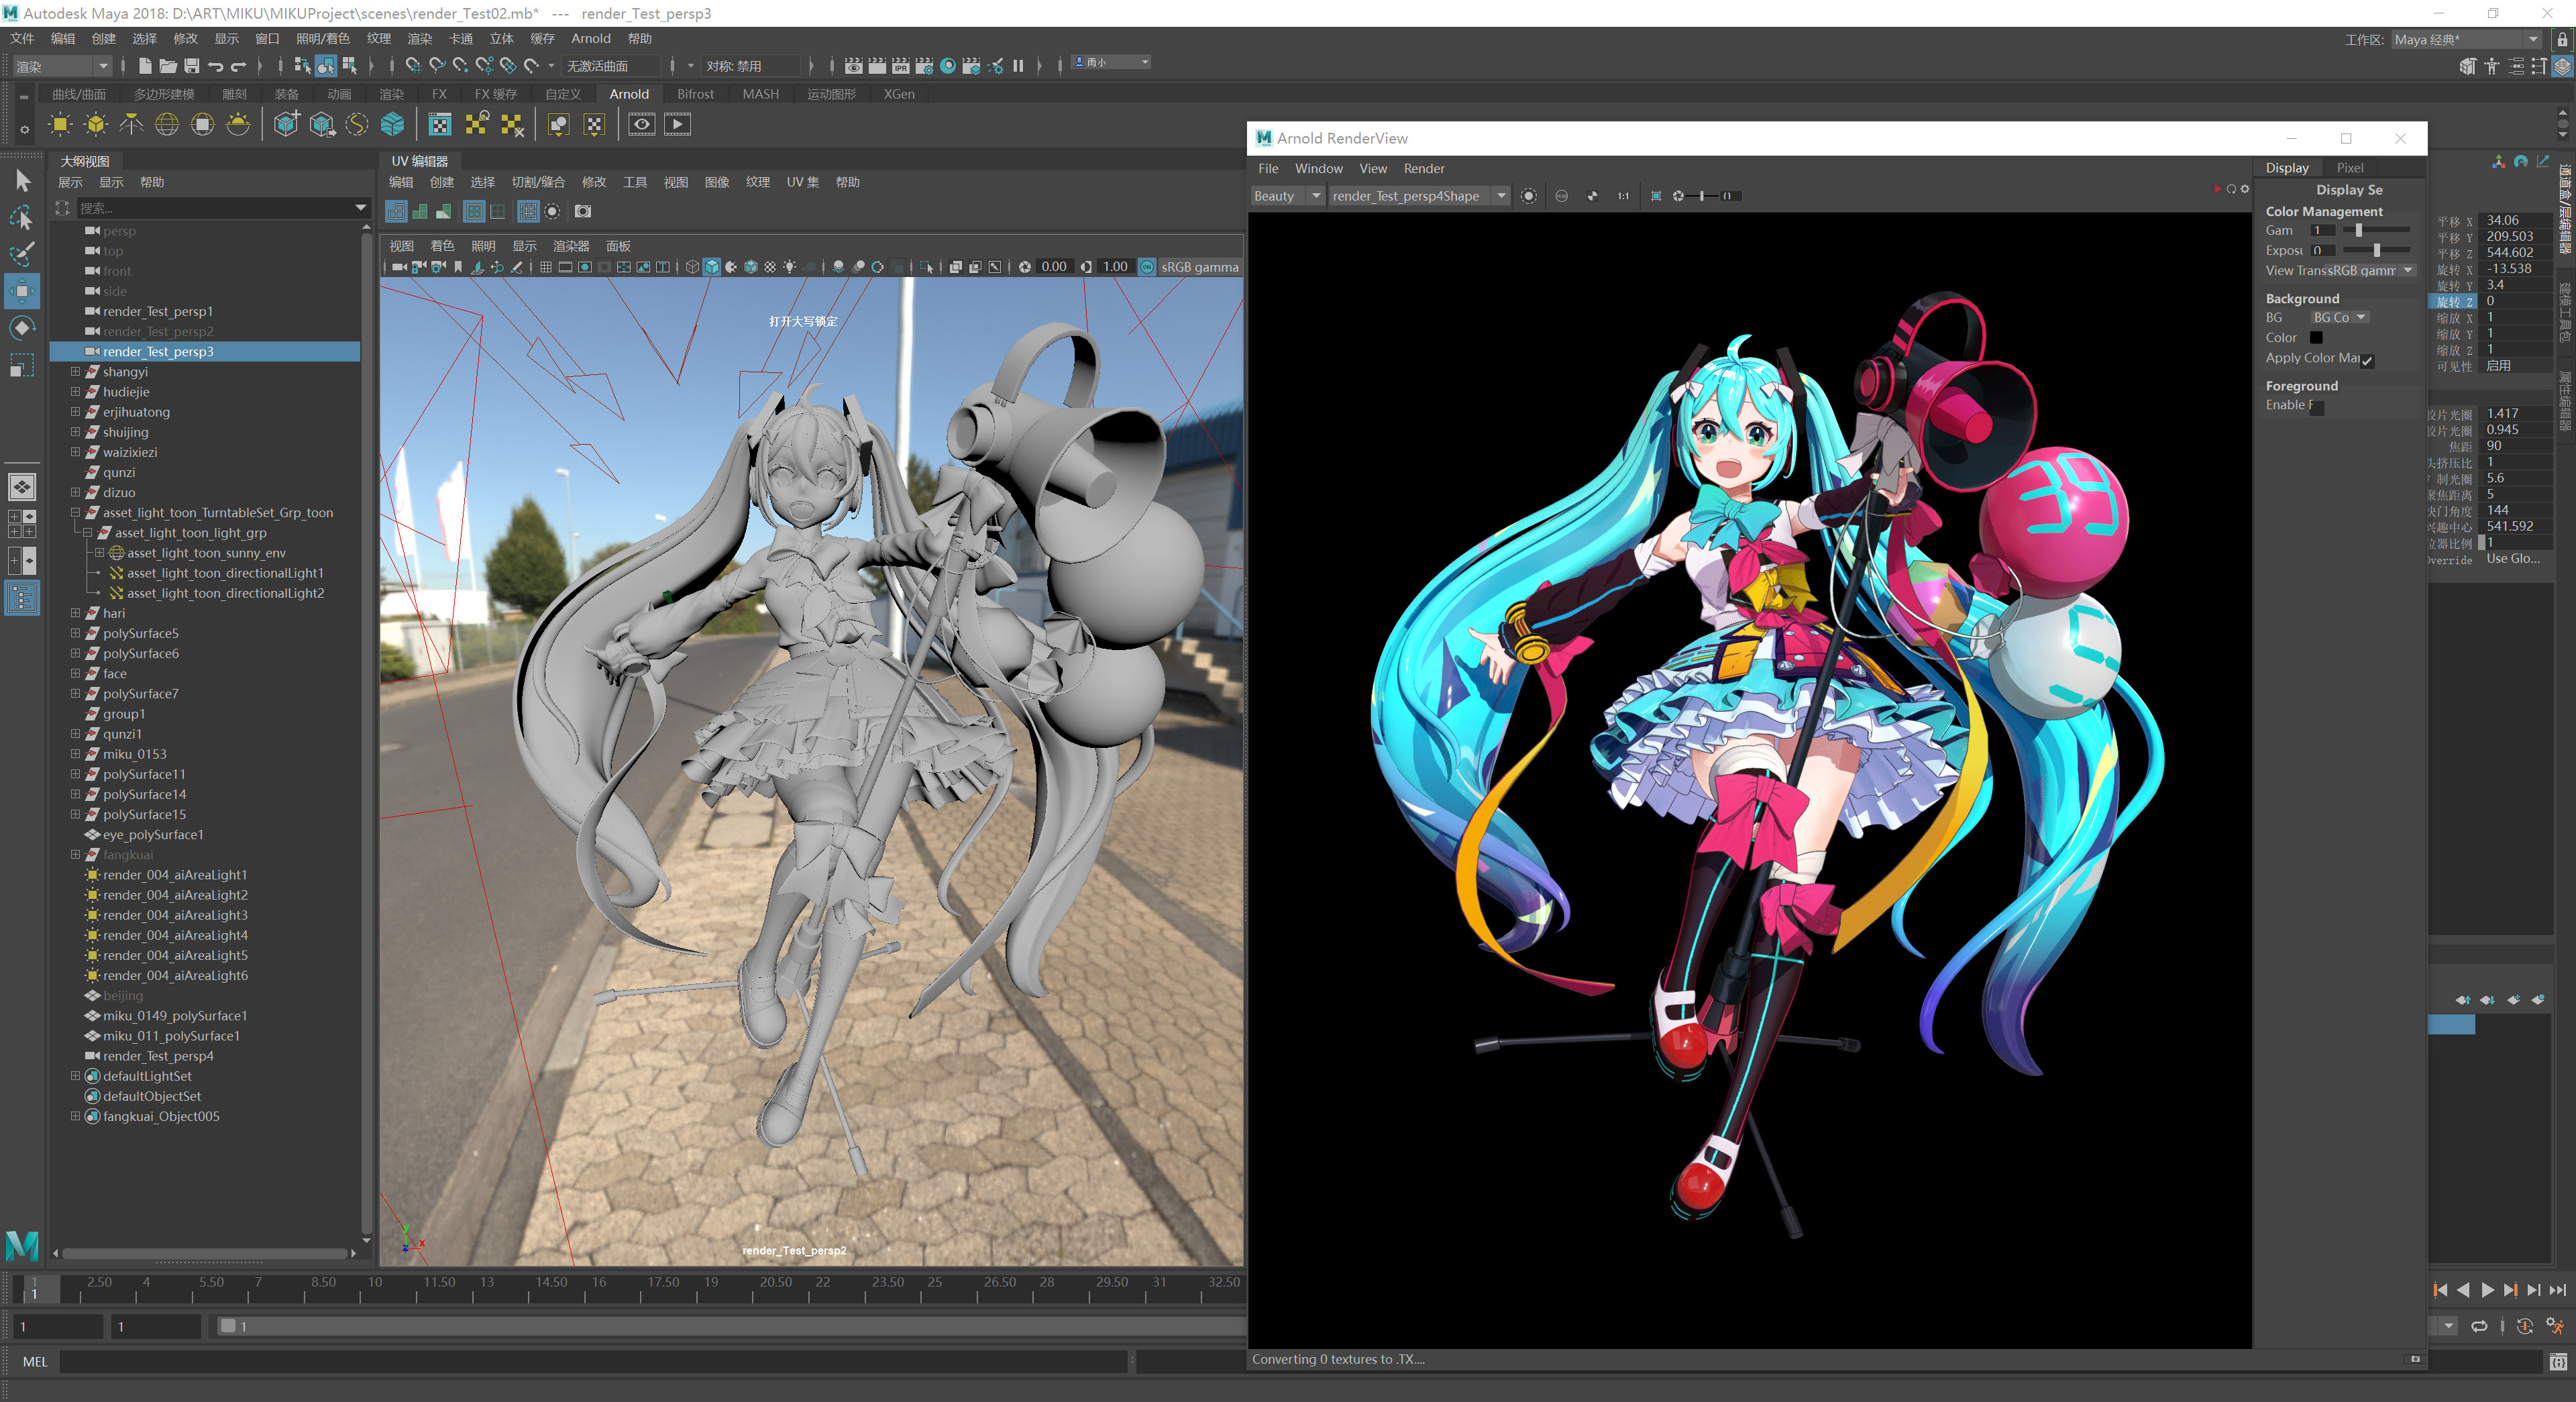The width and height of the screenshot is (2576, 1402).
Task: Toggle viewport smooth shade all icon
Action: 711,267
